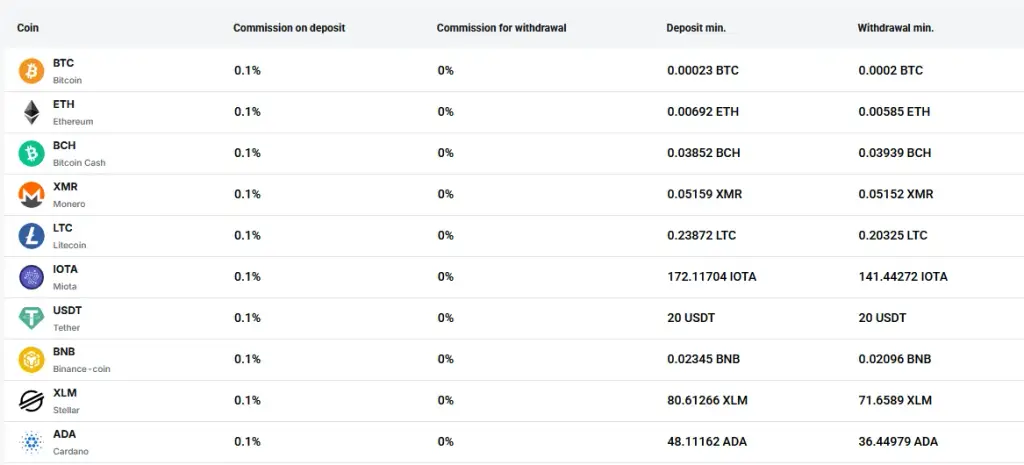Click the Cardano ADA icon

(x=31, y=441)
